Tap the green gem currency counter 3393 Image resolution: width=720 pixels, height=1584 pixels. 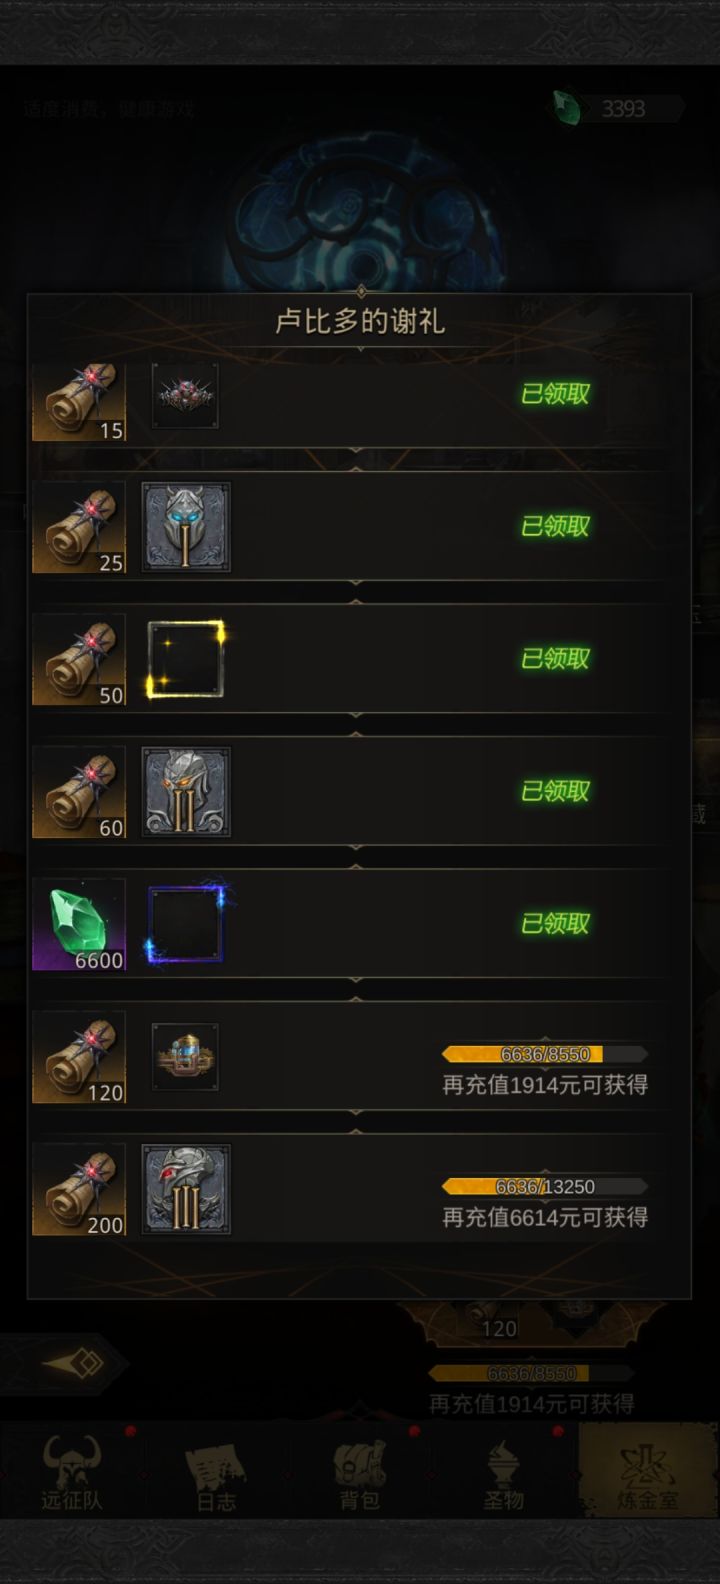(x=618, y=108)
